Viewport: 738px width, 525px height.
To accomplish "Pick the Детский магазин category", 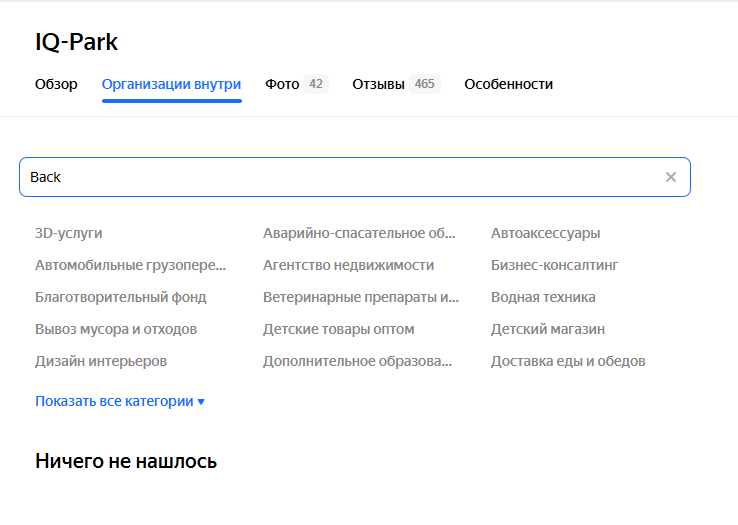I will (548, 329).
